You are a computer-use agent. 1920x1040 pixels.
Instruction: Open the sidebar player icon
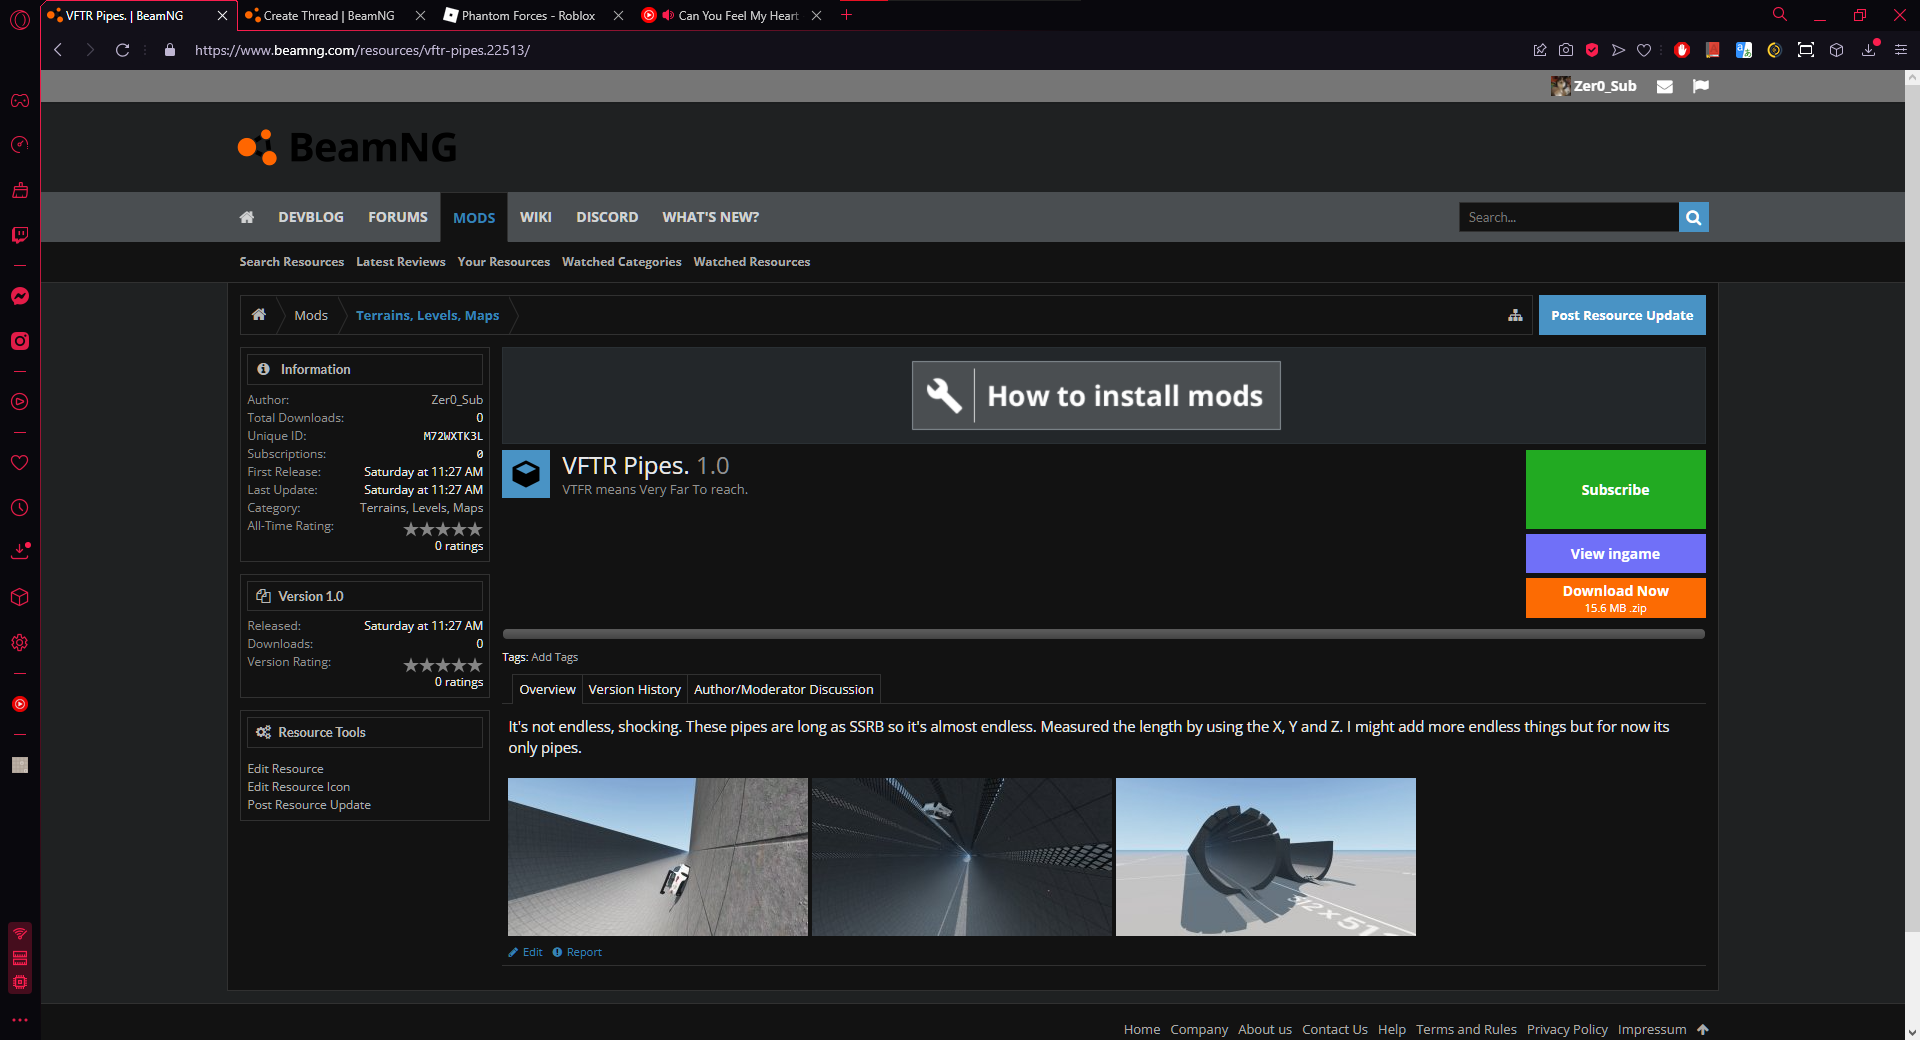tap(20, 402)
